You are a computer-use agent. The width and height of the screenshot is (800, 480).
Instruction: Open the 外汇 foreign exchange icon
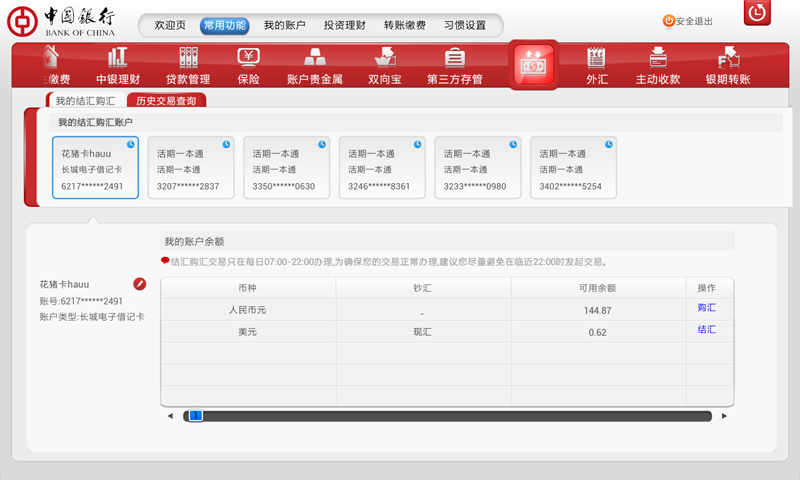597,65
